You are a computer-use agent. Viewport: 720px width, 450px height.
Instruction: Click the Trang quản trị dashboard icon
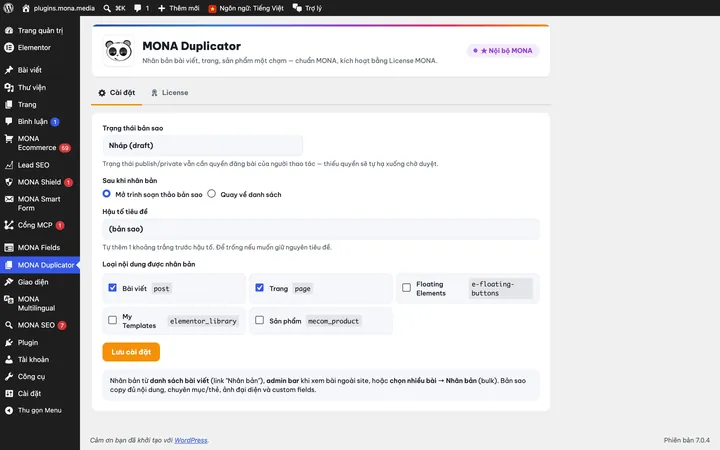point(9,30)
